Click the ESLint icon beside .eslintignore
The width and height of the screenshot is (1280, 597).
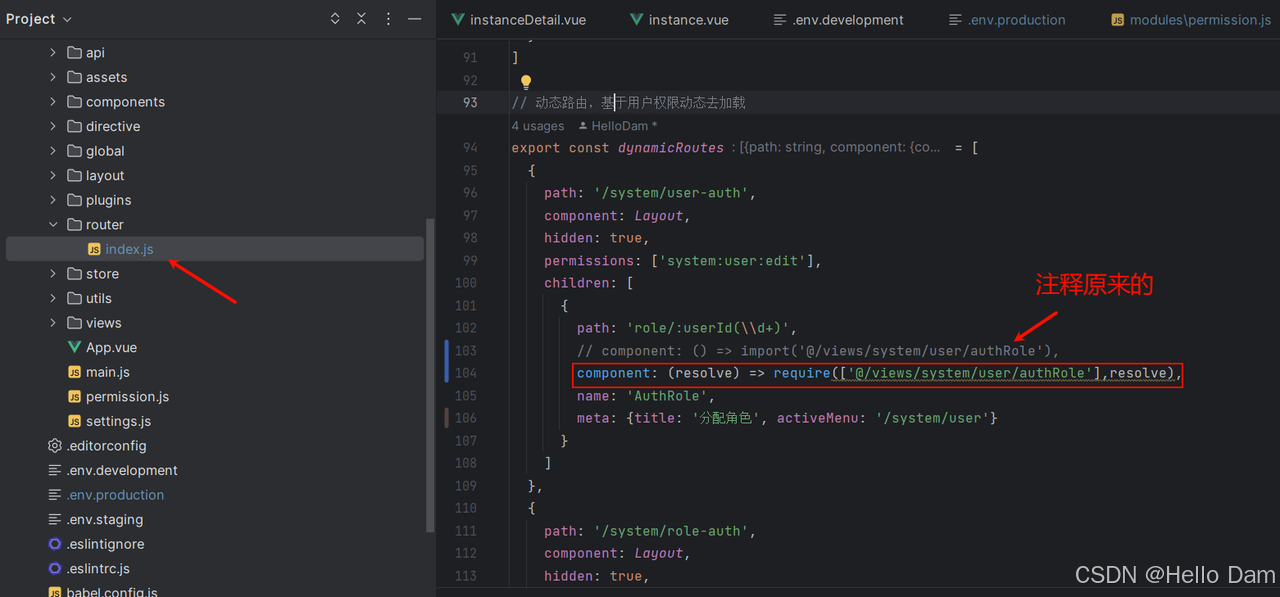click(55, 544)
